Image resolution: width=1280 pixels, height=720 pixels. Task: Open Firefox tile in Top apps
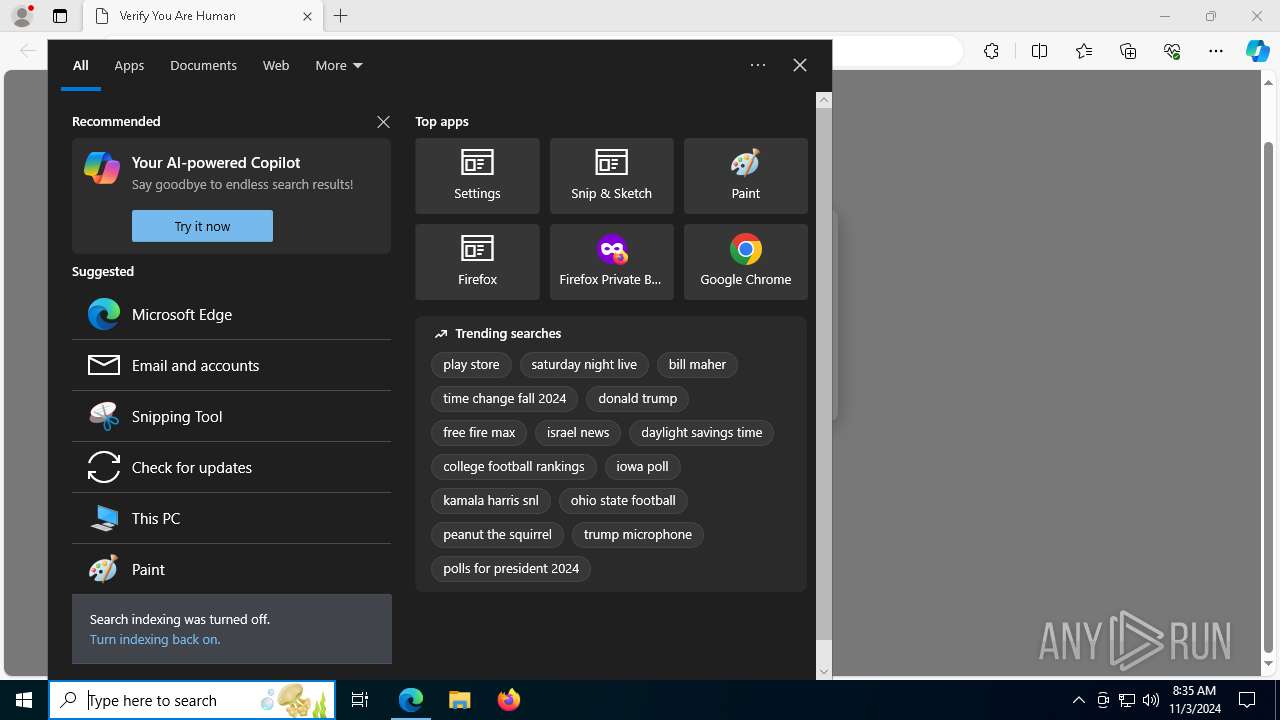point(477,262)
